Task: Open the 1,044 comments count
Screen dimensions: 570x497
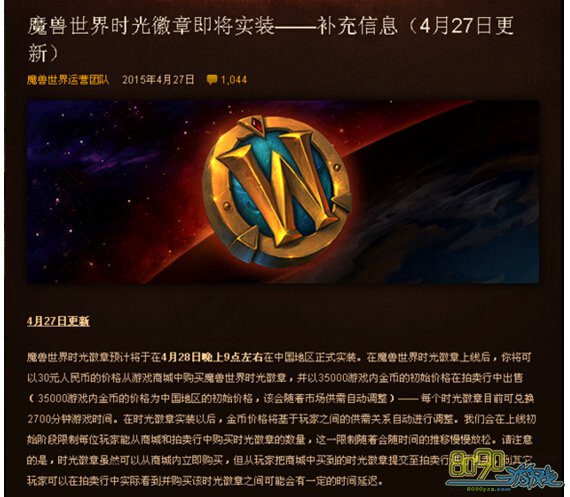Action: (234, 80)
